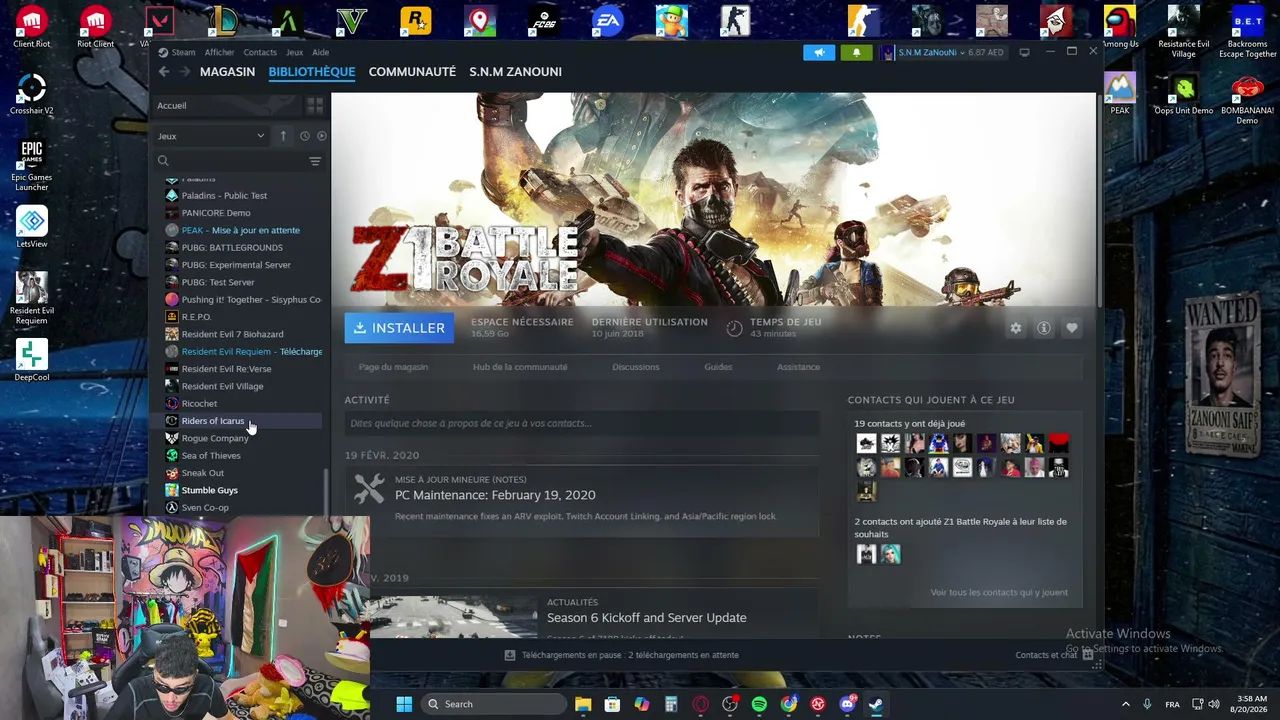Open Discord from the taskbar
Image resolution: width=1280 pixels, height=720 pixels.
pyautogui.click(x=847, y=704)
